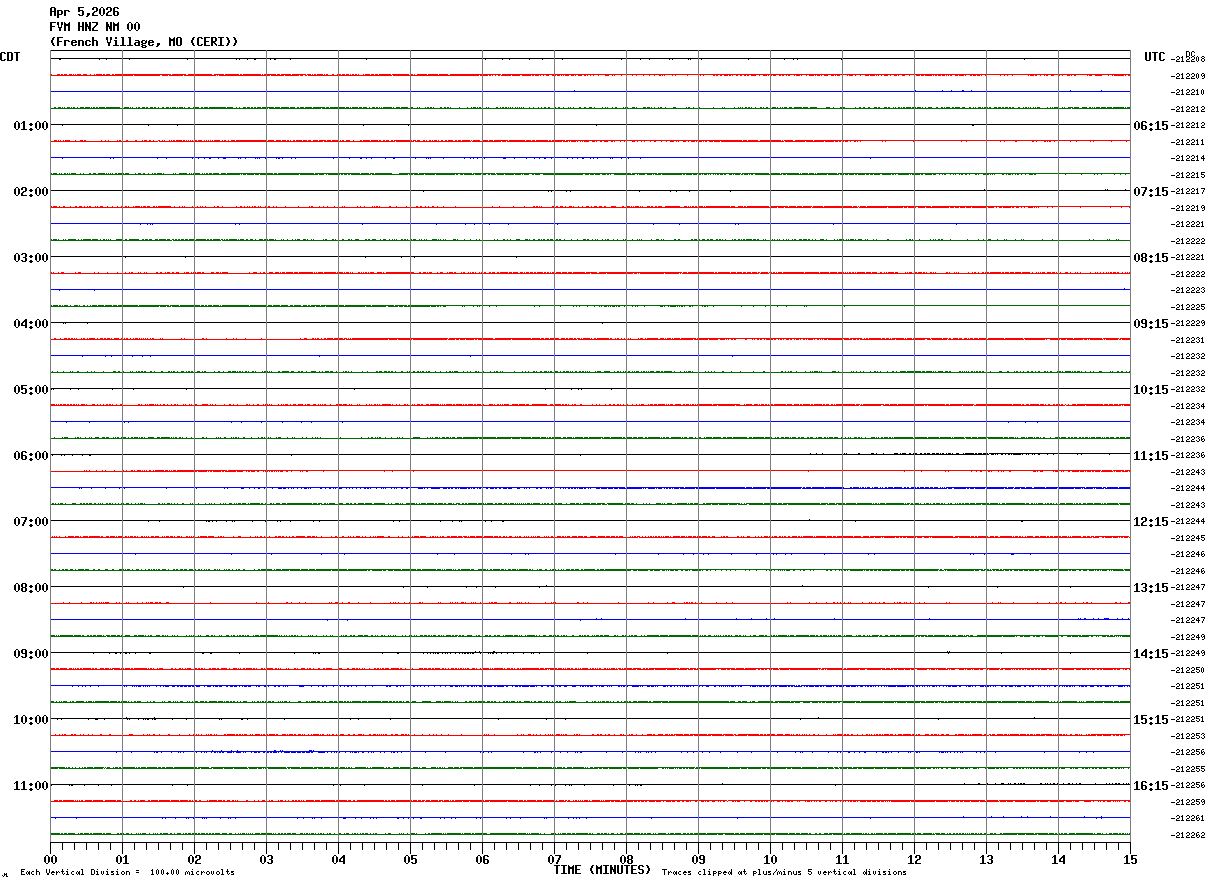Click the 'UTC' time zone label
The height and width of the screenshot is (886, 1210).
pos(1155,57)
